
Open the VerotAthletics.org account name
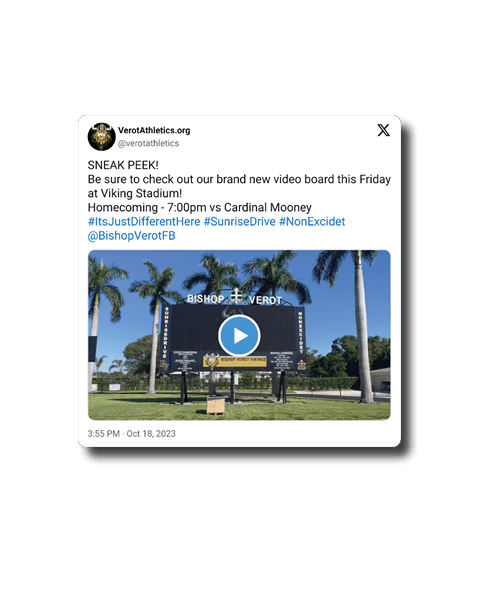click(154, 130)
